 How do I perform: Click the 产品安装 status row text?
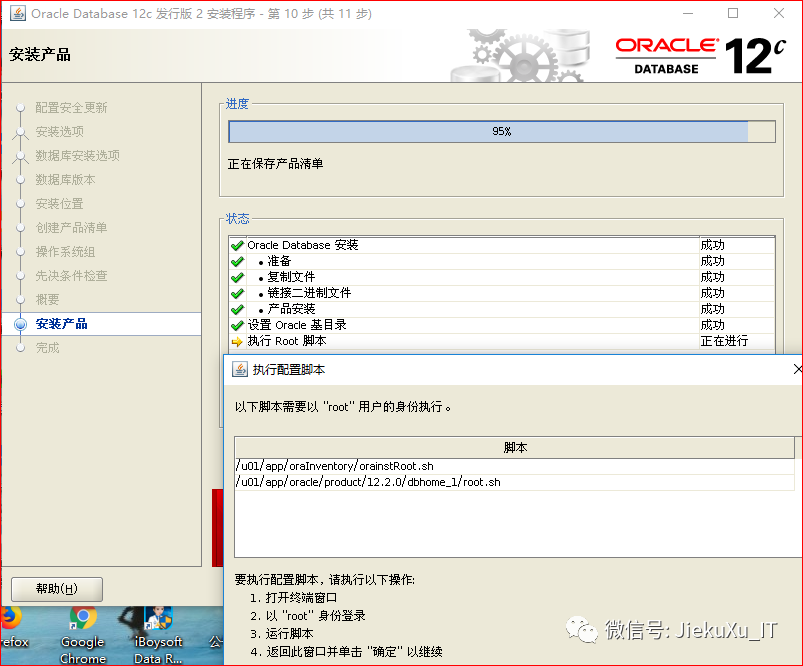(291, 309)
